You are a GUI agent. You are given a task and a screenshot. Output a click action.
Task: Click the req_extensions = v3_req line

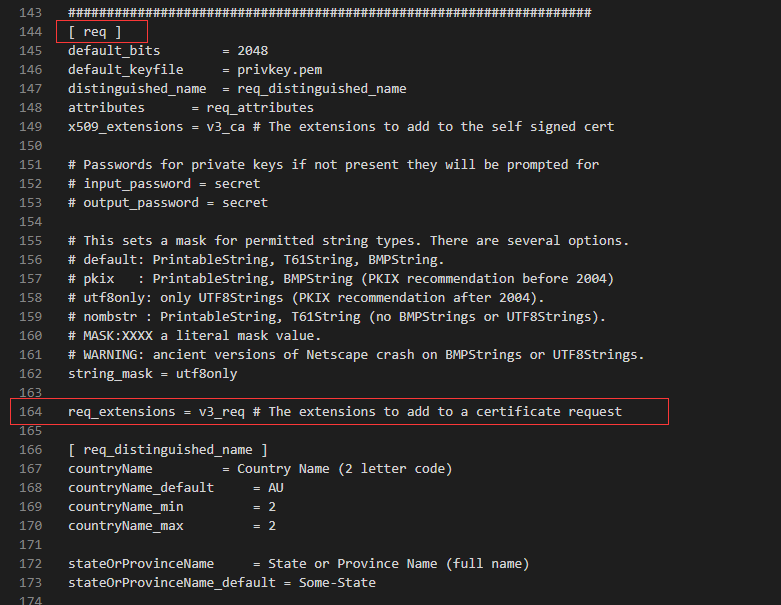click(345, 412)
